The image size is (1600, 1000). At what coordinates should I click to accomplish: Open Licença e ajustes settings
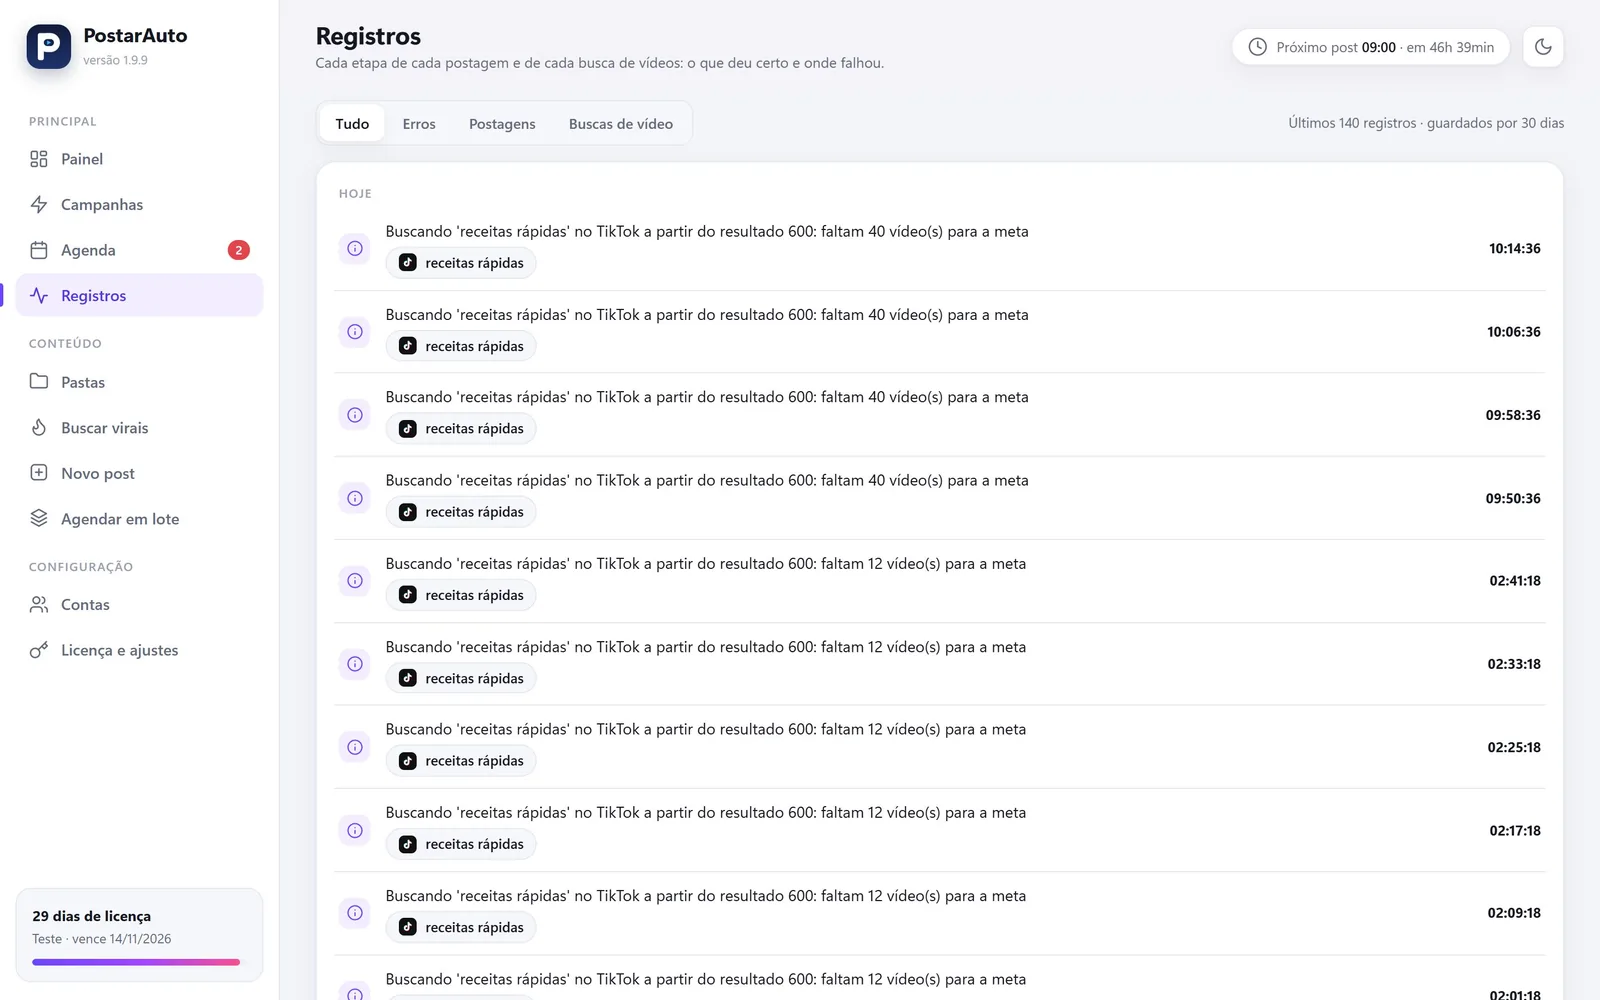[x=139, y=650]
